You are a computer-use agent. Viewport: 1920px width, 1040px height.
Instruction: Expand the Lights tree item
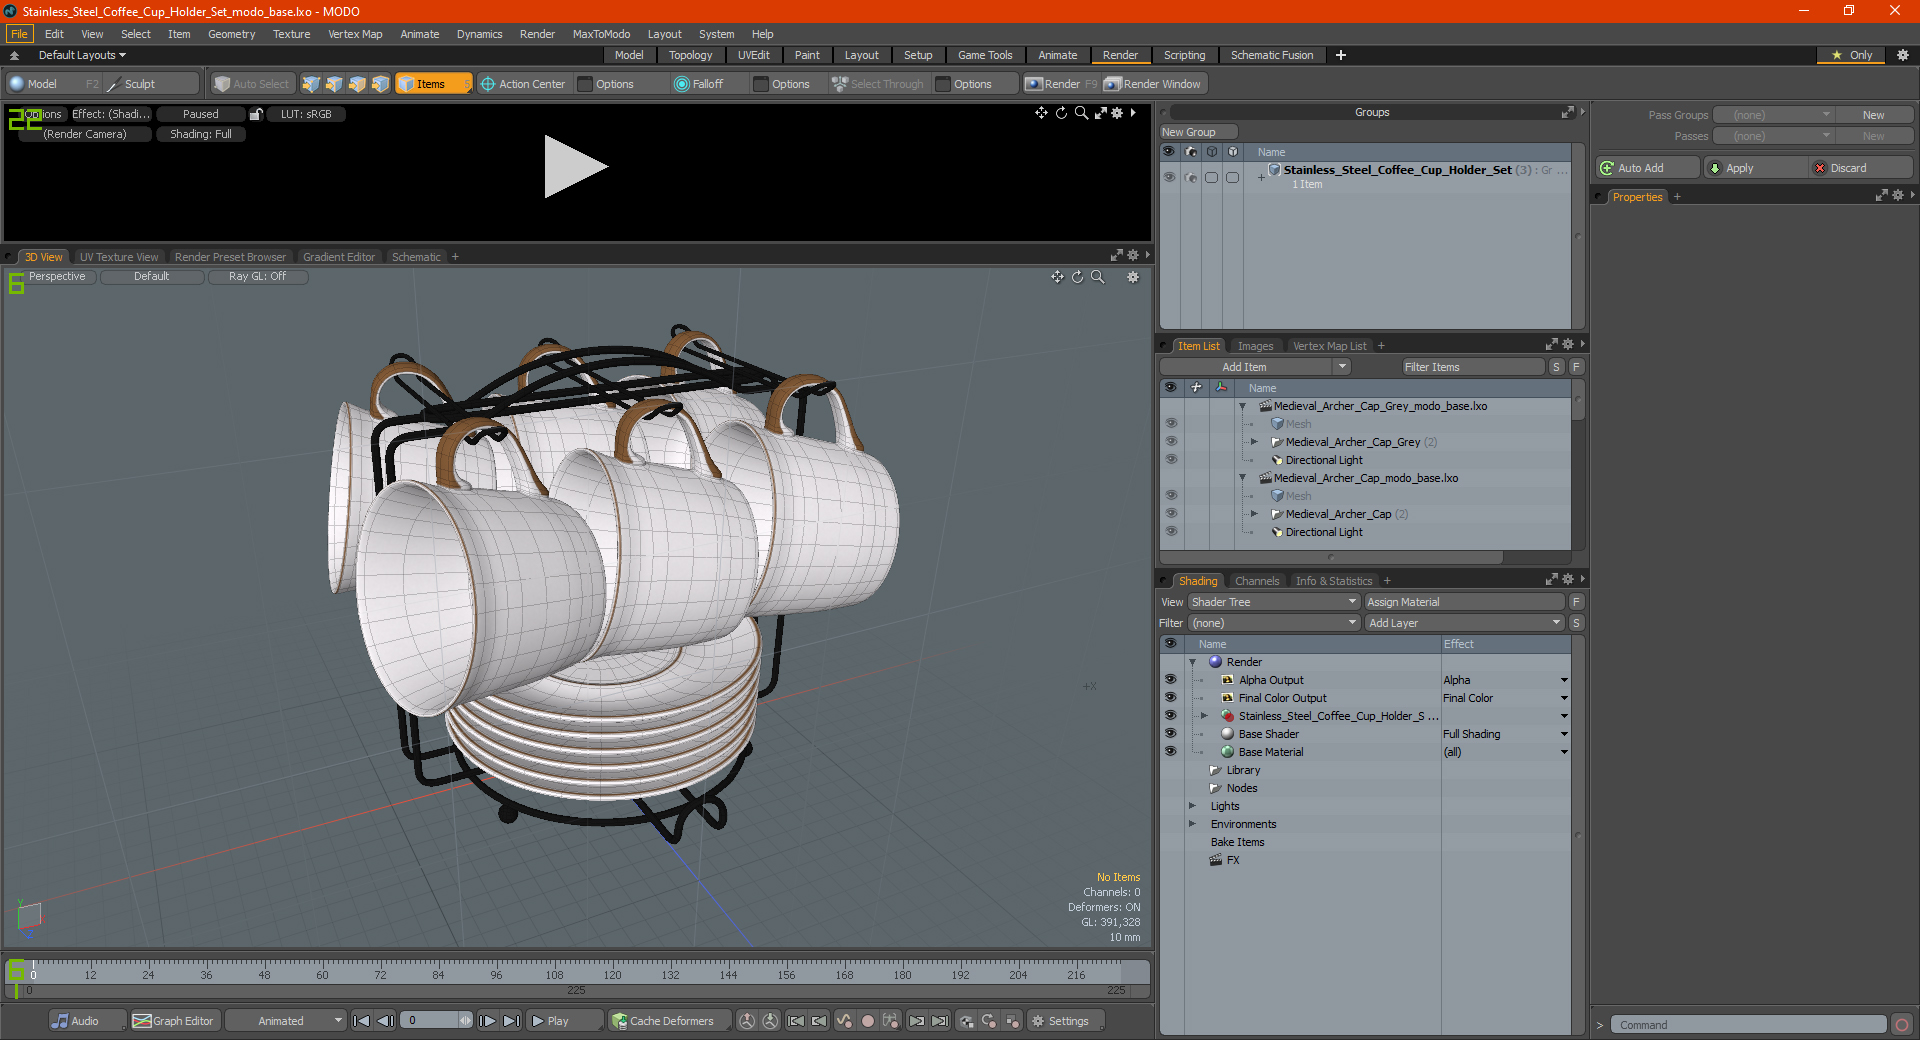(1192, 806)
